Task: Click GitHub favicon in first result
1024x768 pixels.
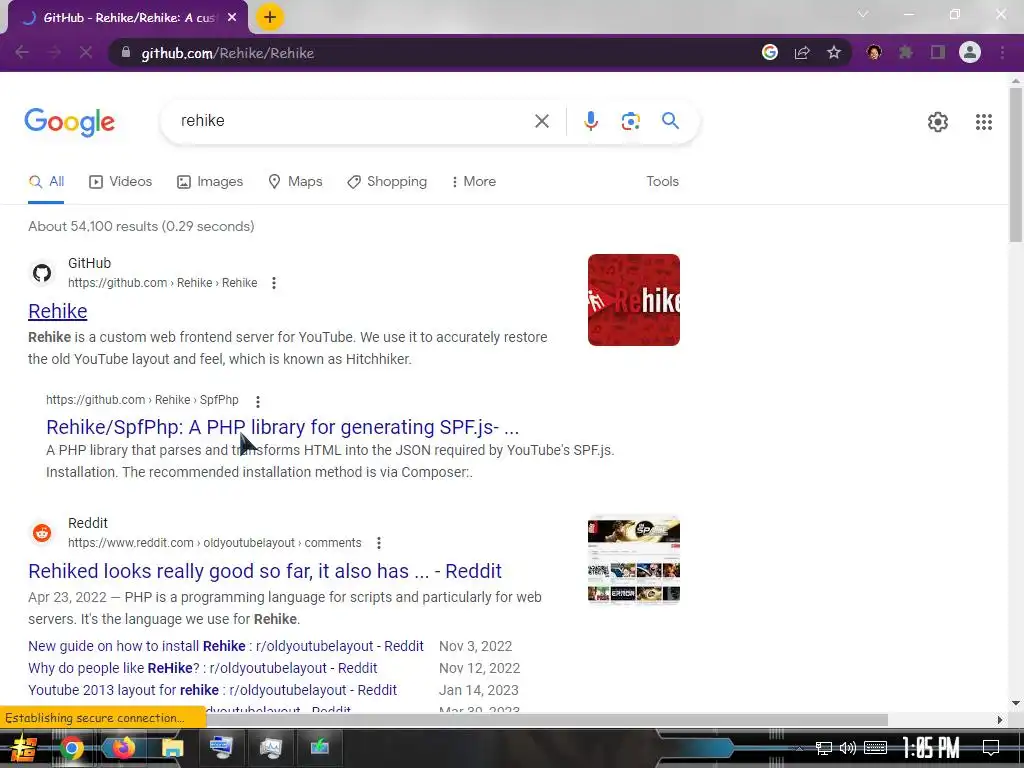Action: pyautogui.click(x=42, y=273)
